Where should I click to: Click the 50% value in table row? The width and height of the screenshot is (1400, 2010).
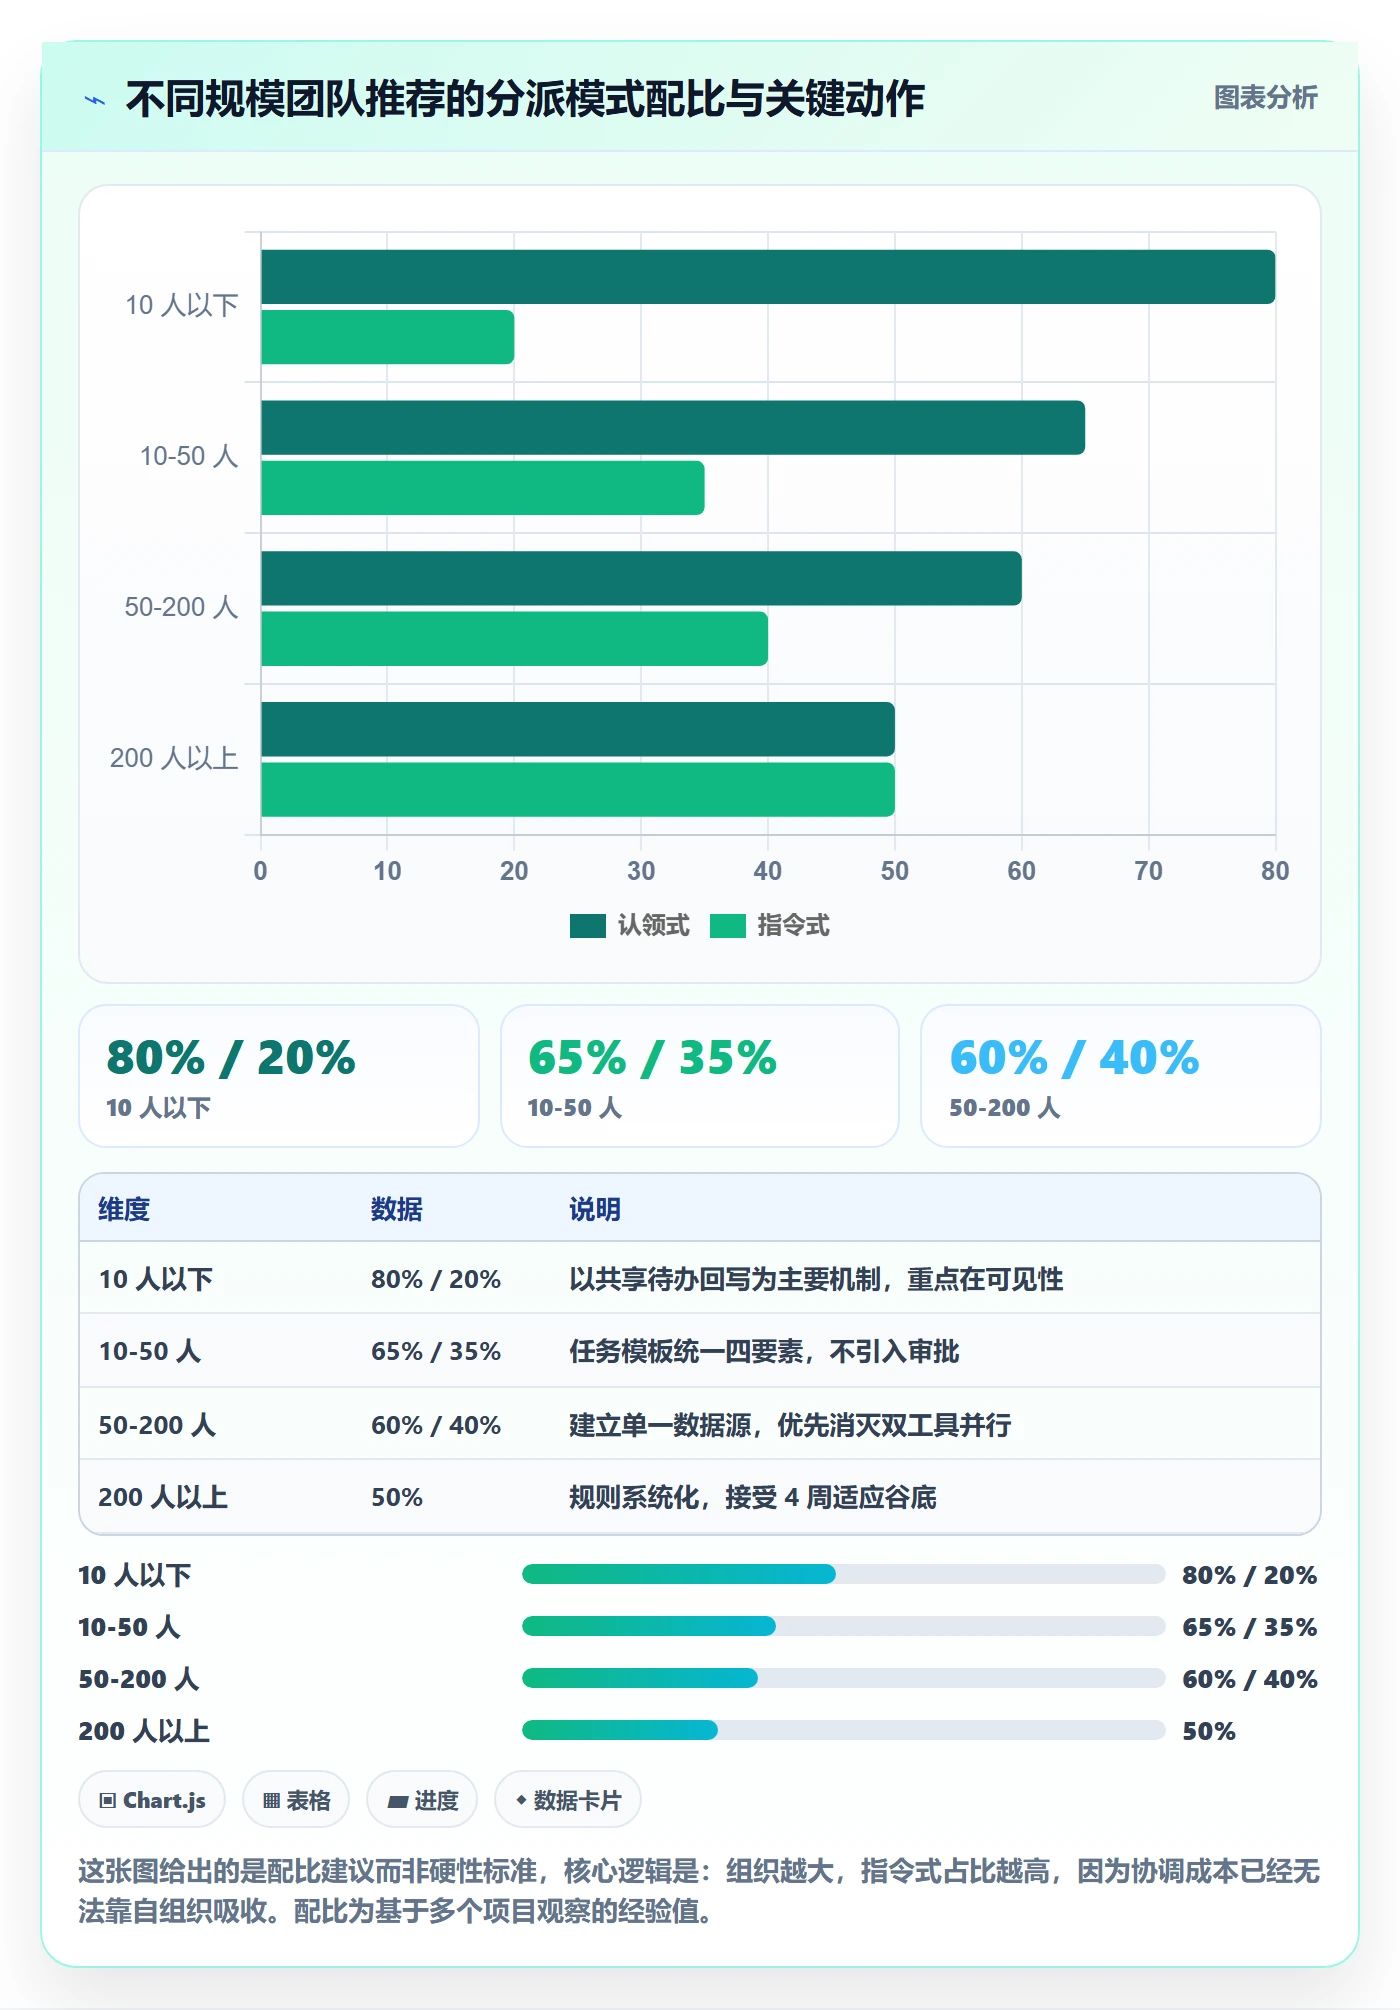pos(397,1497)
